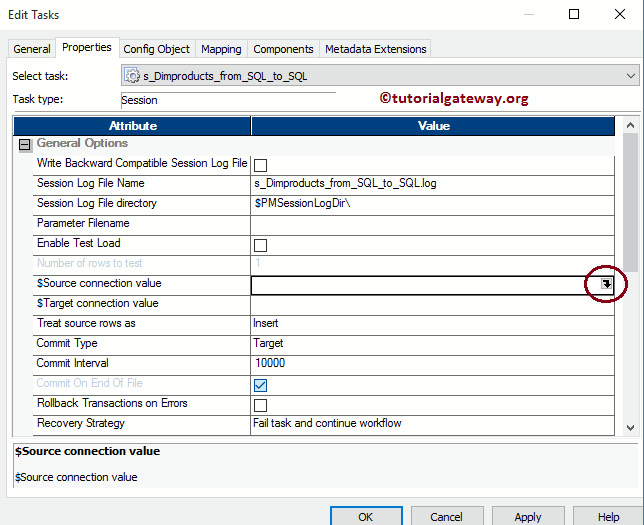Select Recovery Strategy Fail task value
This screenshot has width=644, height=525.
coord(432,424)
